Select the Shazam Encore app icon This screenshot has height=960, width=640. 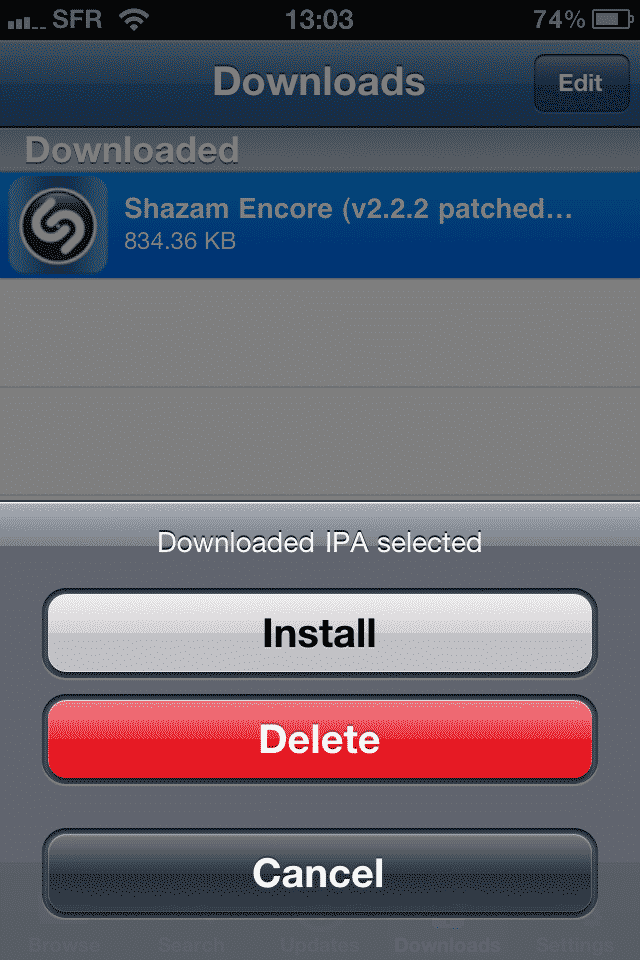coord(58,225)
